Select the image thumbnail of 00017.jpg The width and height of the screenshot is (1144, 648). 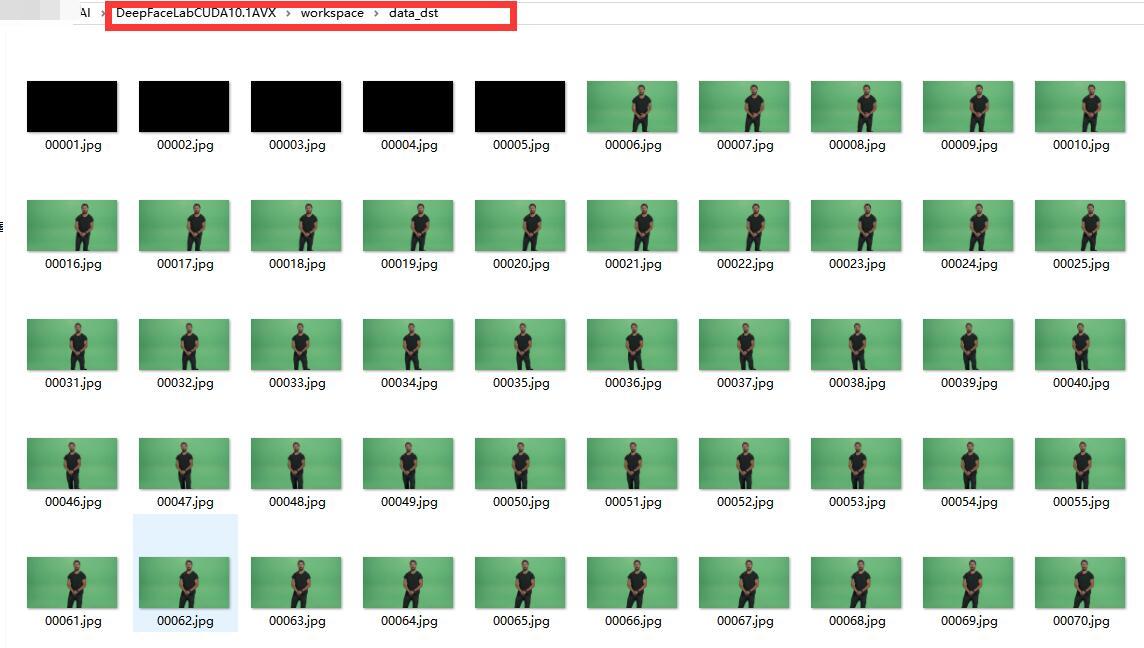[x=184, y=225]
